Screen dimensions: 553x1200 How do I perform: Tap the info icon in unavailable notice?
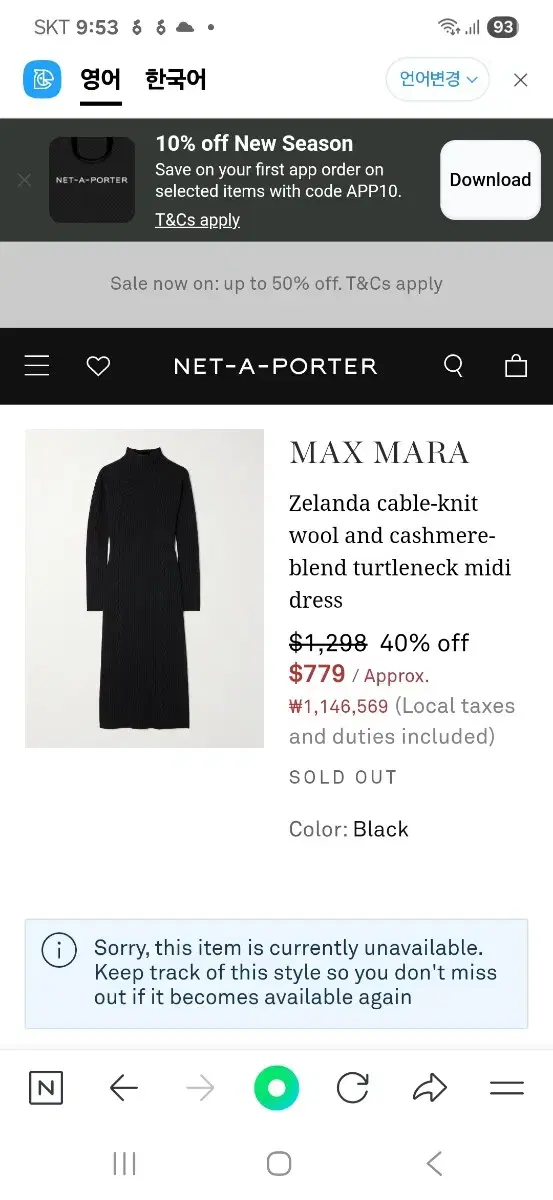click(x=59, y=950)
